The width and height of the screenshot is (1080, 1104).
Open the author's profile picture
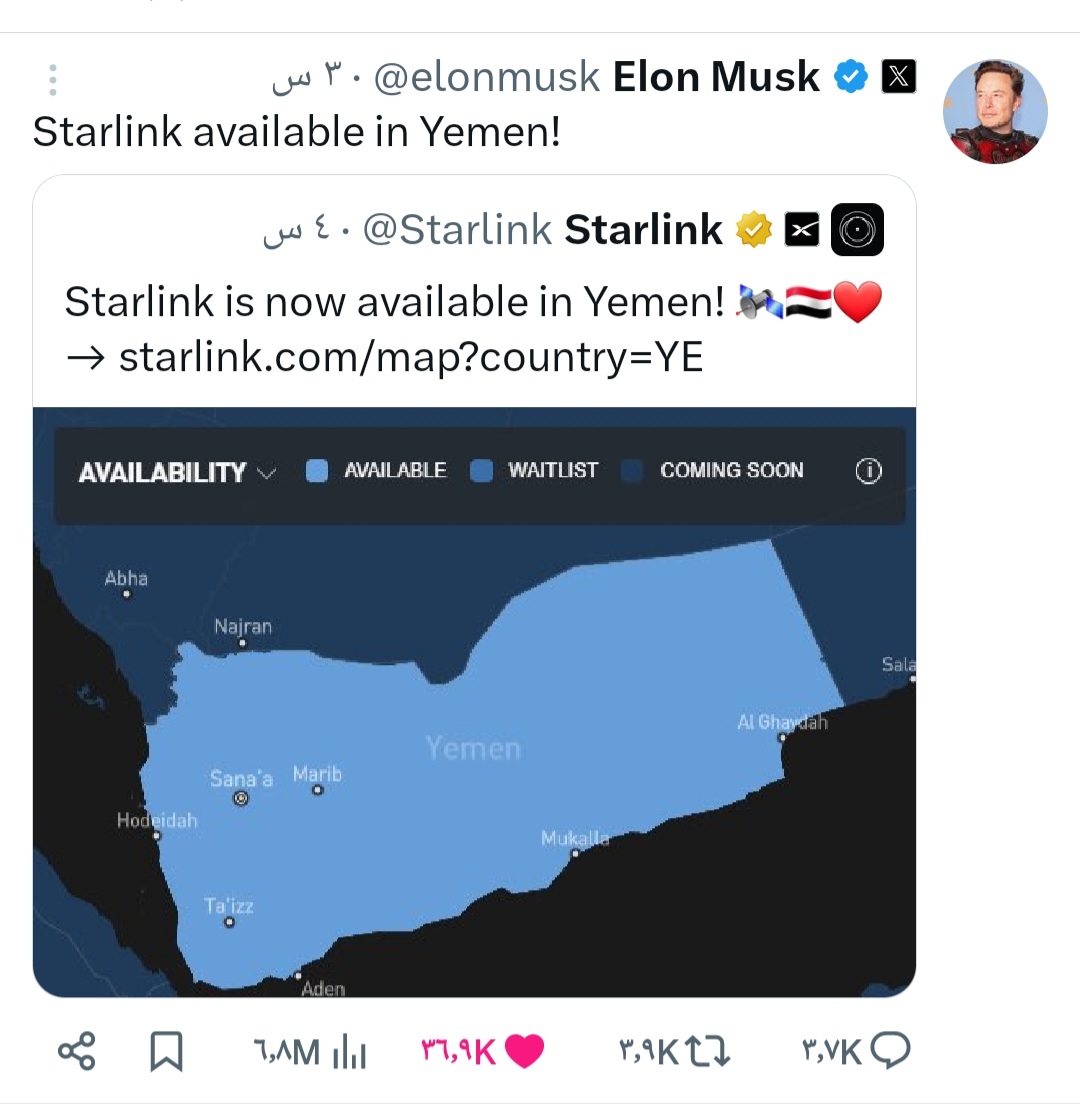click(995, 111)
